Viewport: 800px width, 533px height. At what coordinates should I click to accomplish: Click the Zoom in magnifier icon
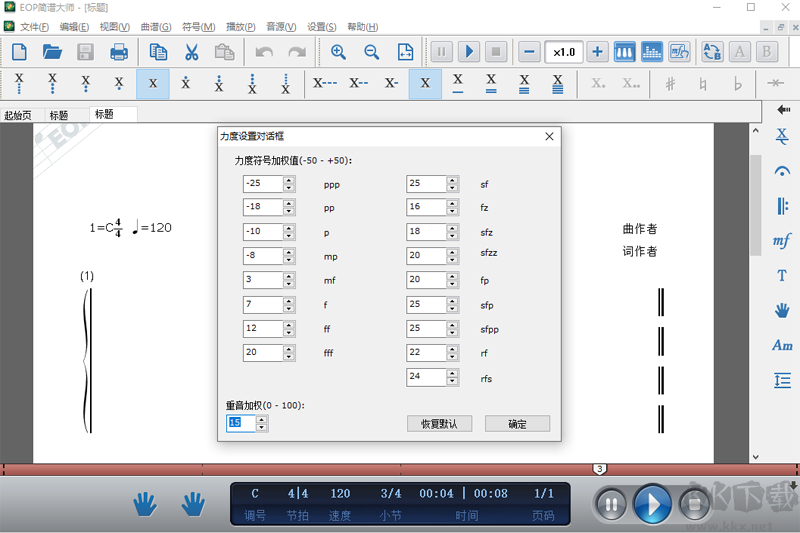(x=338, y=52)
